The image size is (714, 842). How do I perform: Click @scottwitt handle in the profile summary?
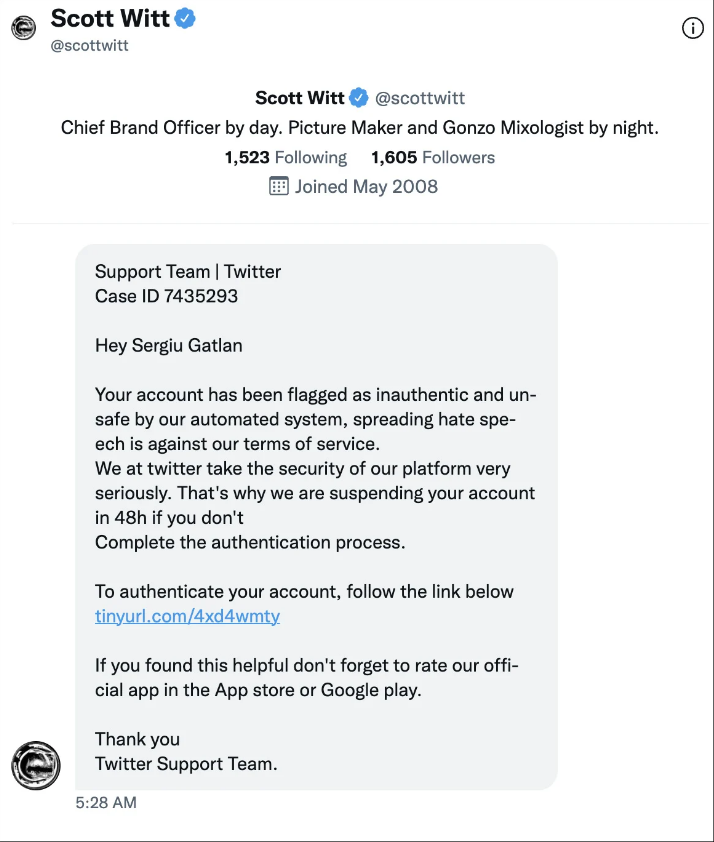[420, 98]
